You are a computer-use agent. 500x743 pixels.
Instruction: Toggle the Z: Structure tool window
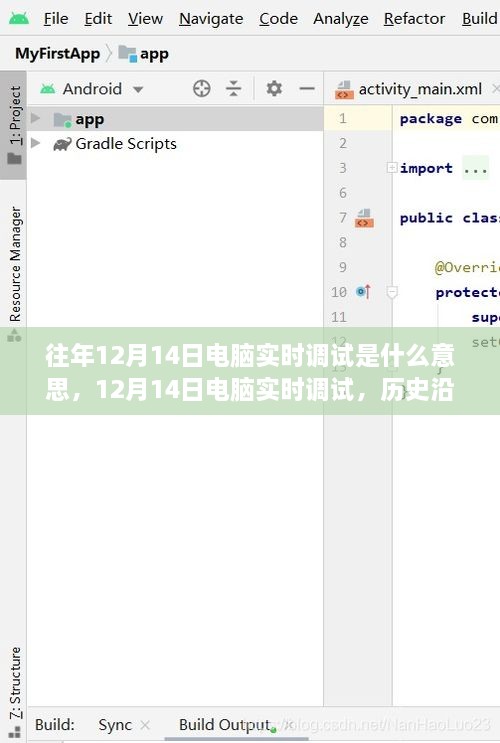coord(15,689)
